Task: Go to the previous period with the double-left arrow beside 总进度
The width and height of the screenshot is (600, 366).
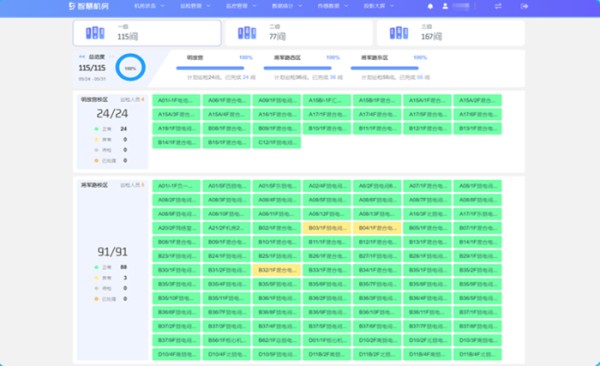Action: click(x=82, y=57)
